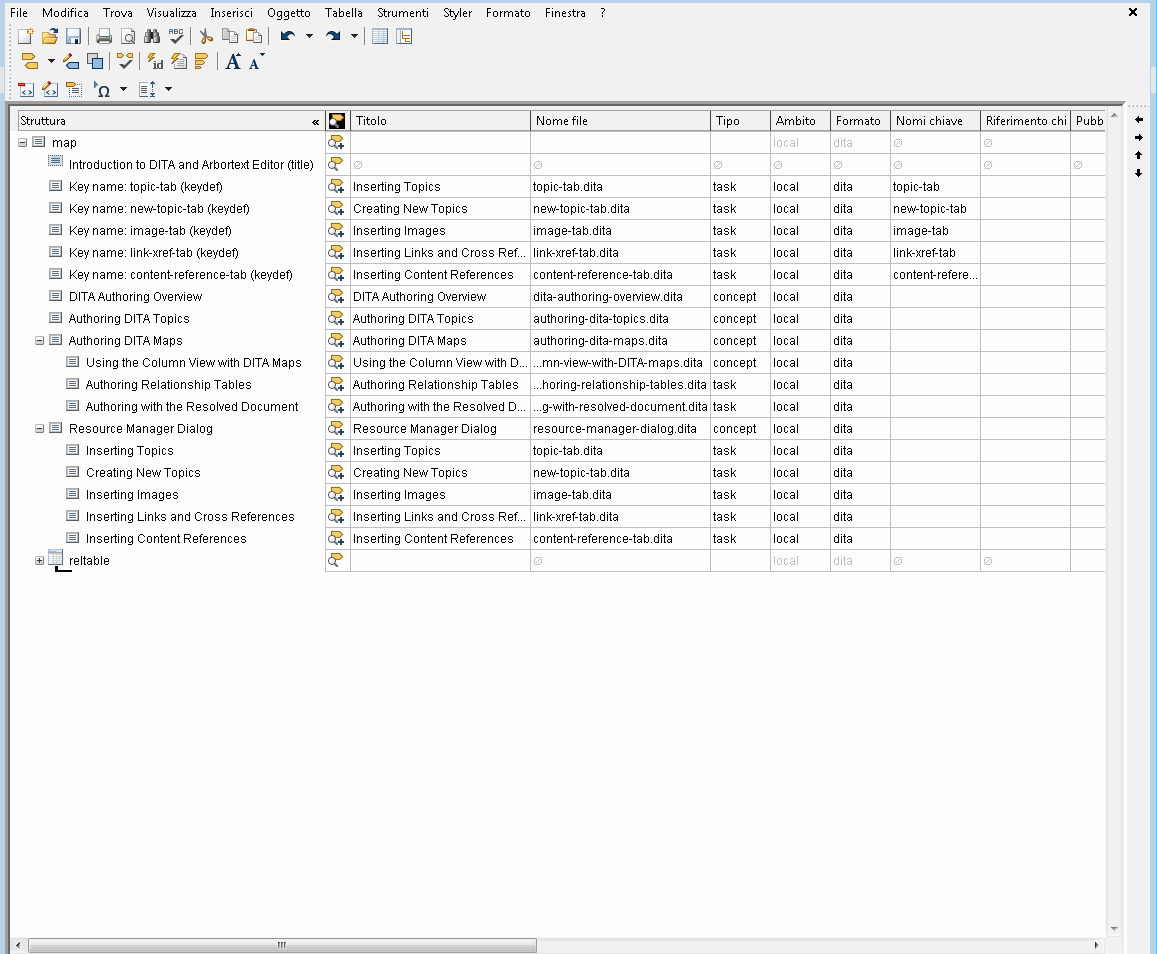Click the document map tree view icon
The width and height of the screenshot is (1157, 954).
(x=404, y=36)
